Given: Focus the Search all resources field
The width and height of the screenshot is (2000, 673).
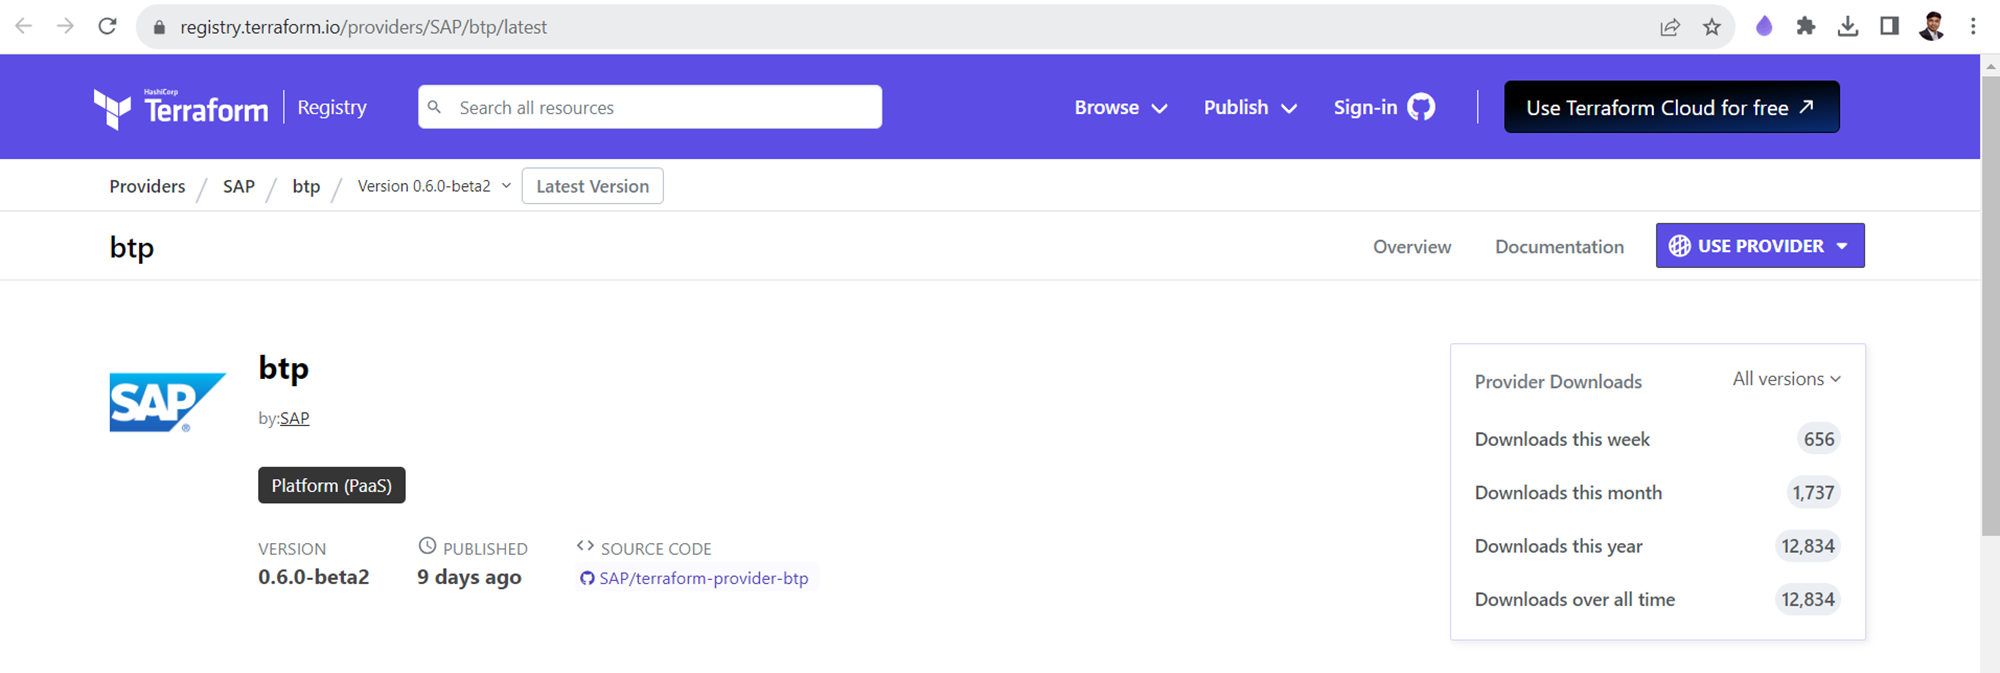Looking at the screenshot, I should (x=660, y=108).
